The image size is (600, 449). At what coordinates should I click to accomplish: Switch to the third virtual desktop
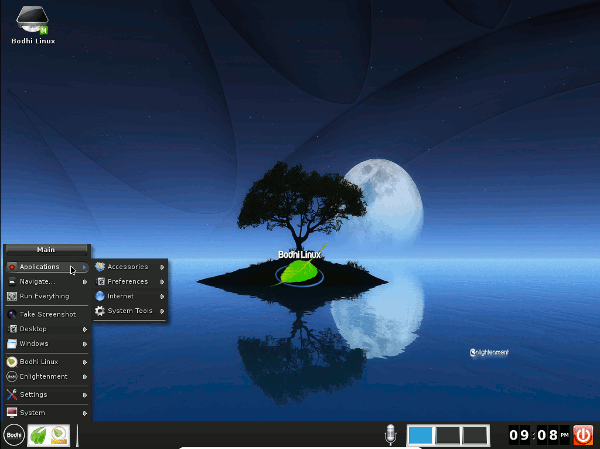coord(474,435)
